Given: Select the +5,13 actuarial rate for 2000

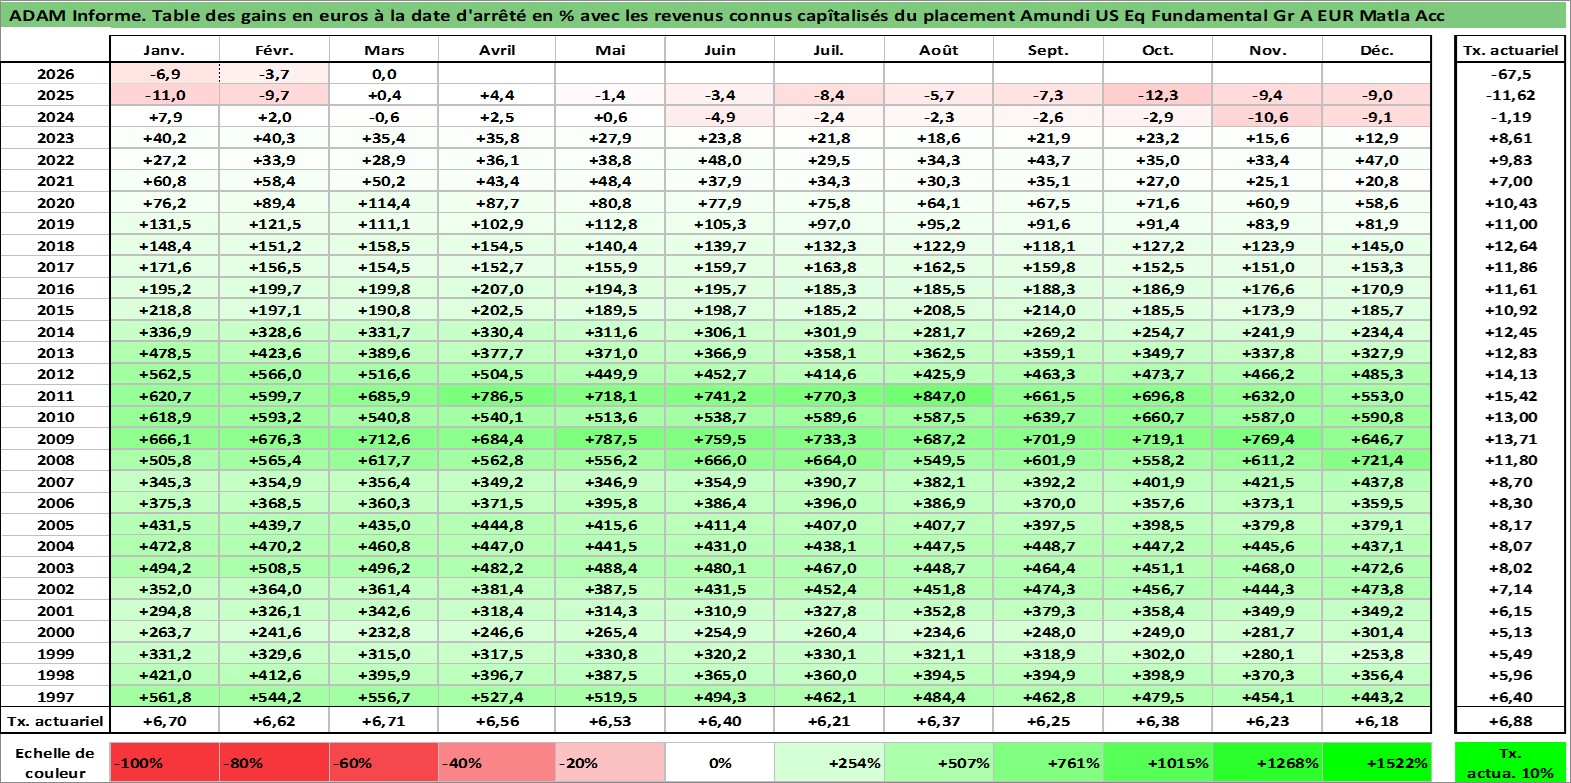Looking at the screenshot, I should click(1510, 632).
